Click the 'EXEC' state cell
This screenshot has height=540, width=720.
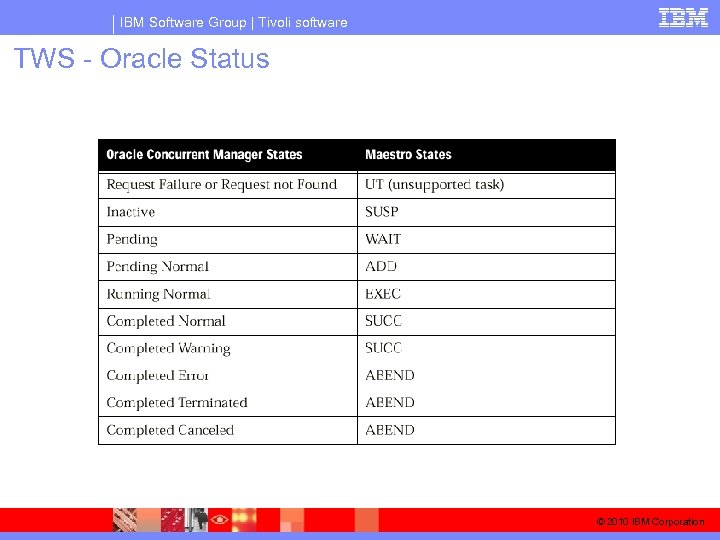click(486, 294)
